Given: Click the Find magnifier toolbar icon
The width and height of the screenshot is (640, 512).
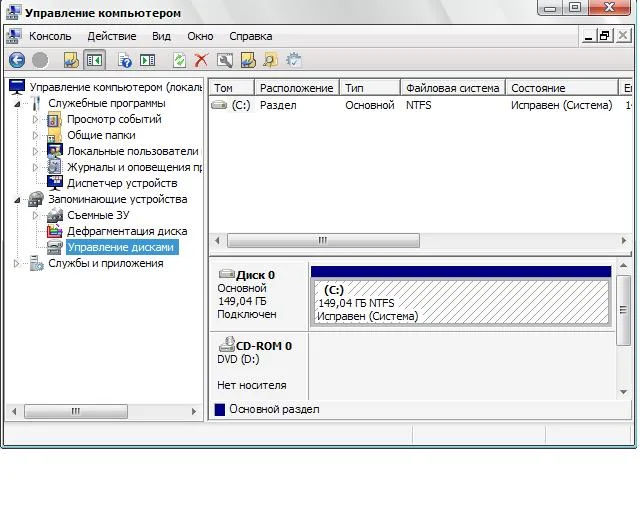Looking at the screenshot, I should pyautogui.click(x=270, y=60).
